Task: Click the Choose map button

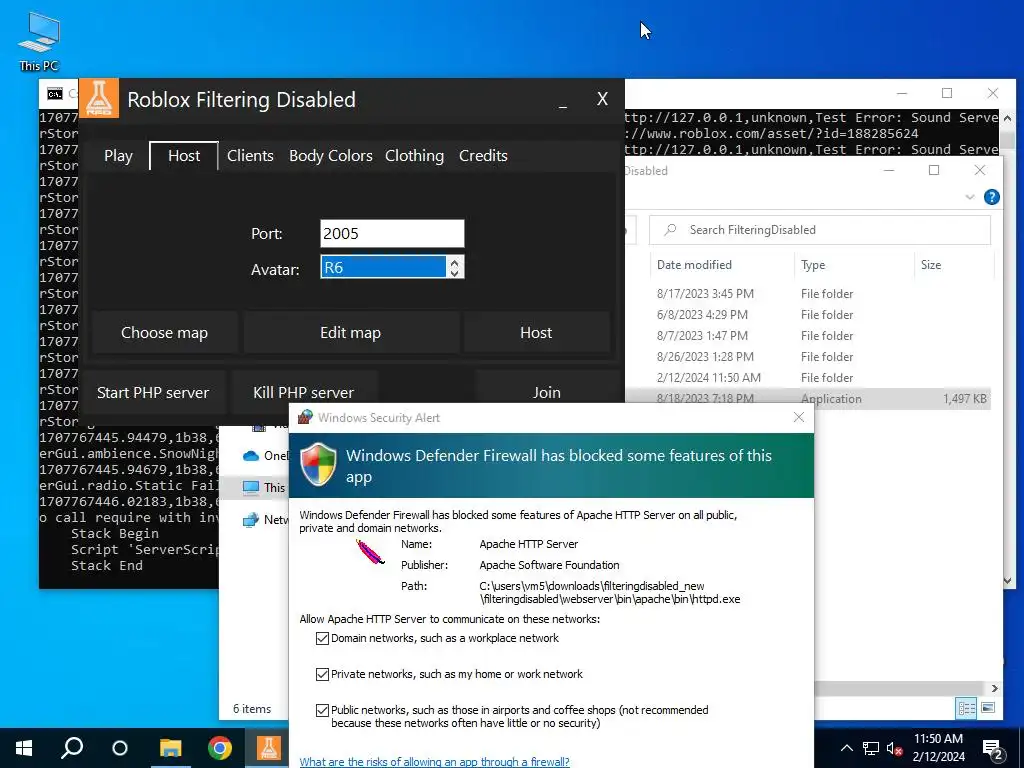Action: (165, 333)
